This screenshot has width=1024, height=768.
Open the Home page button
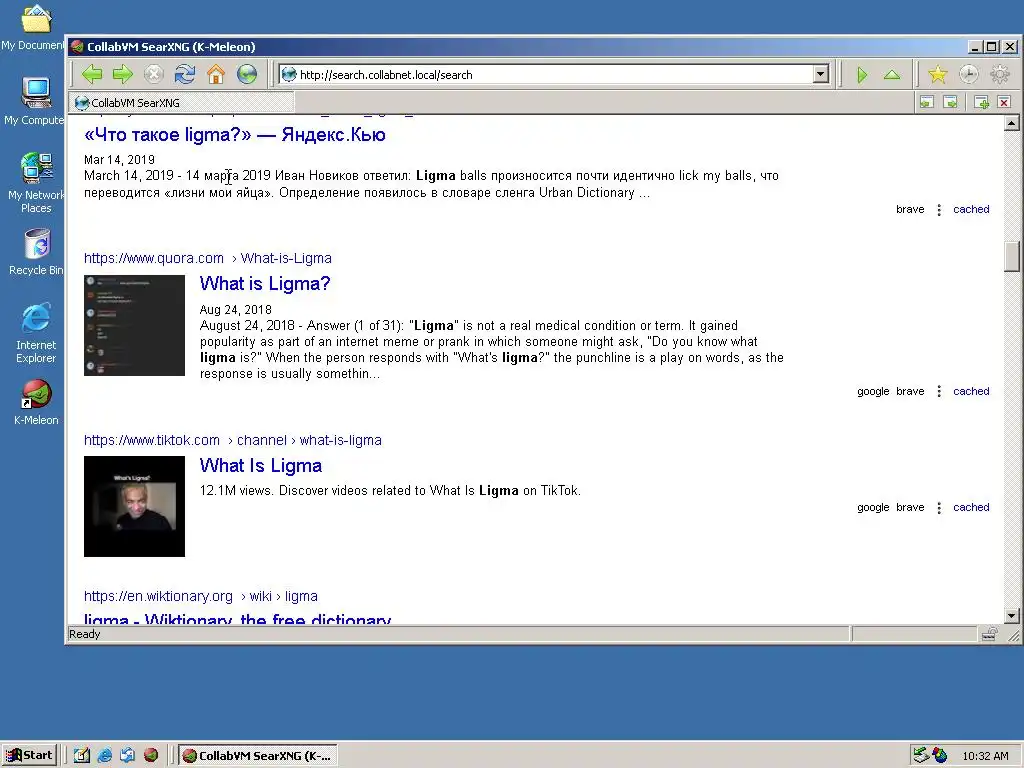(216, 74)
